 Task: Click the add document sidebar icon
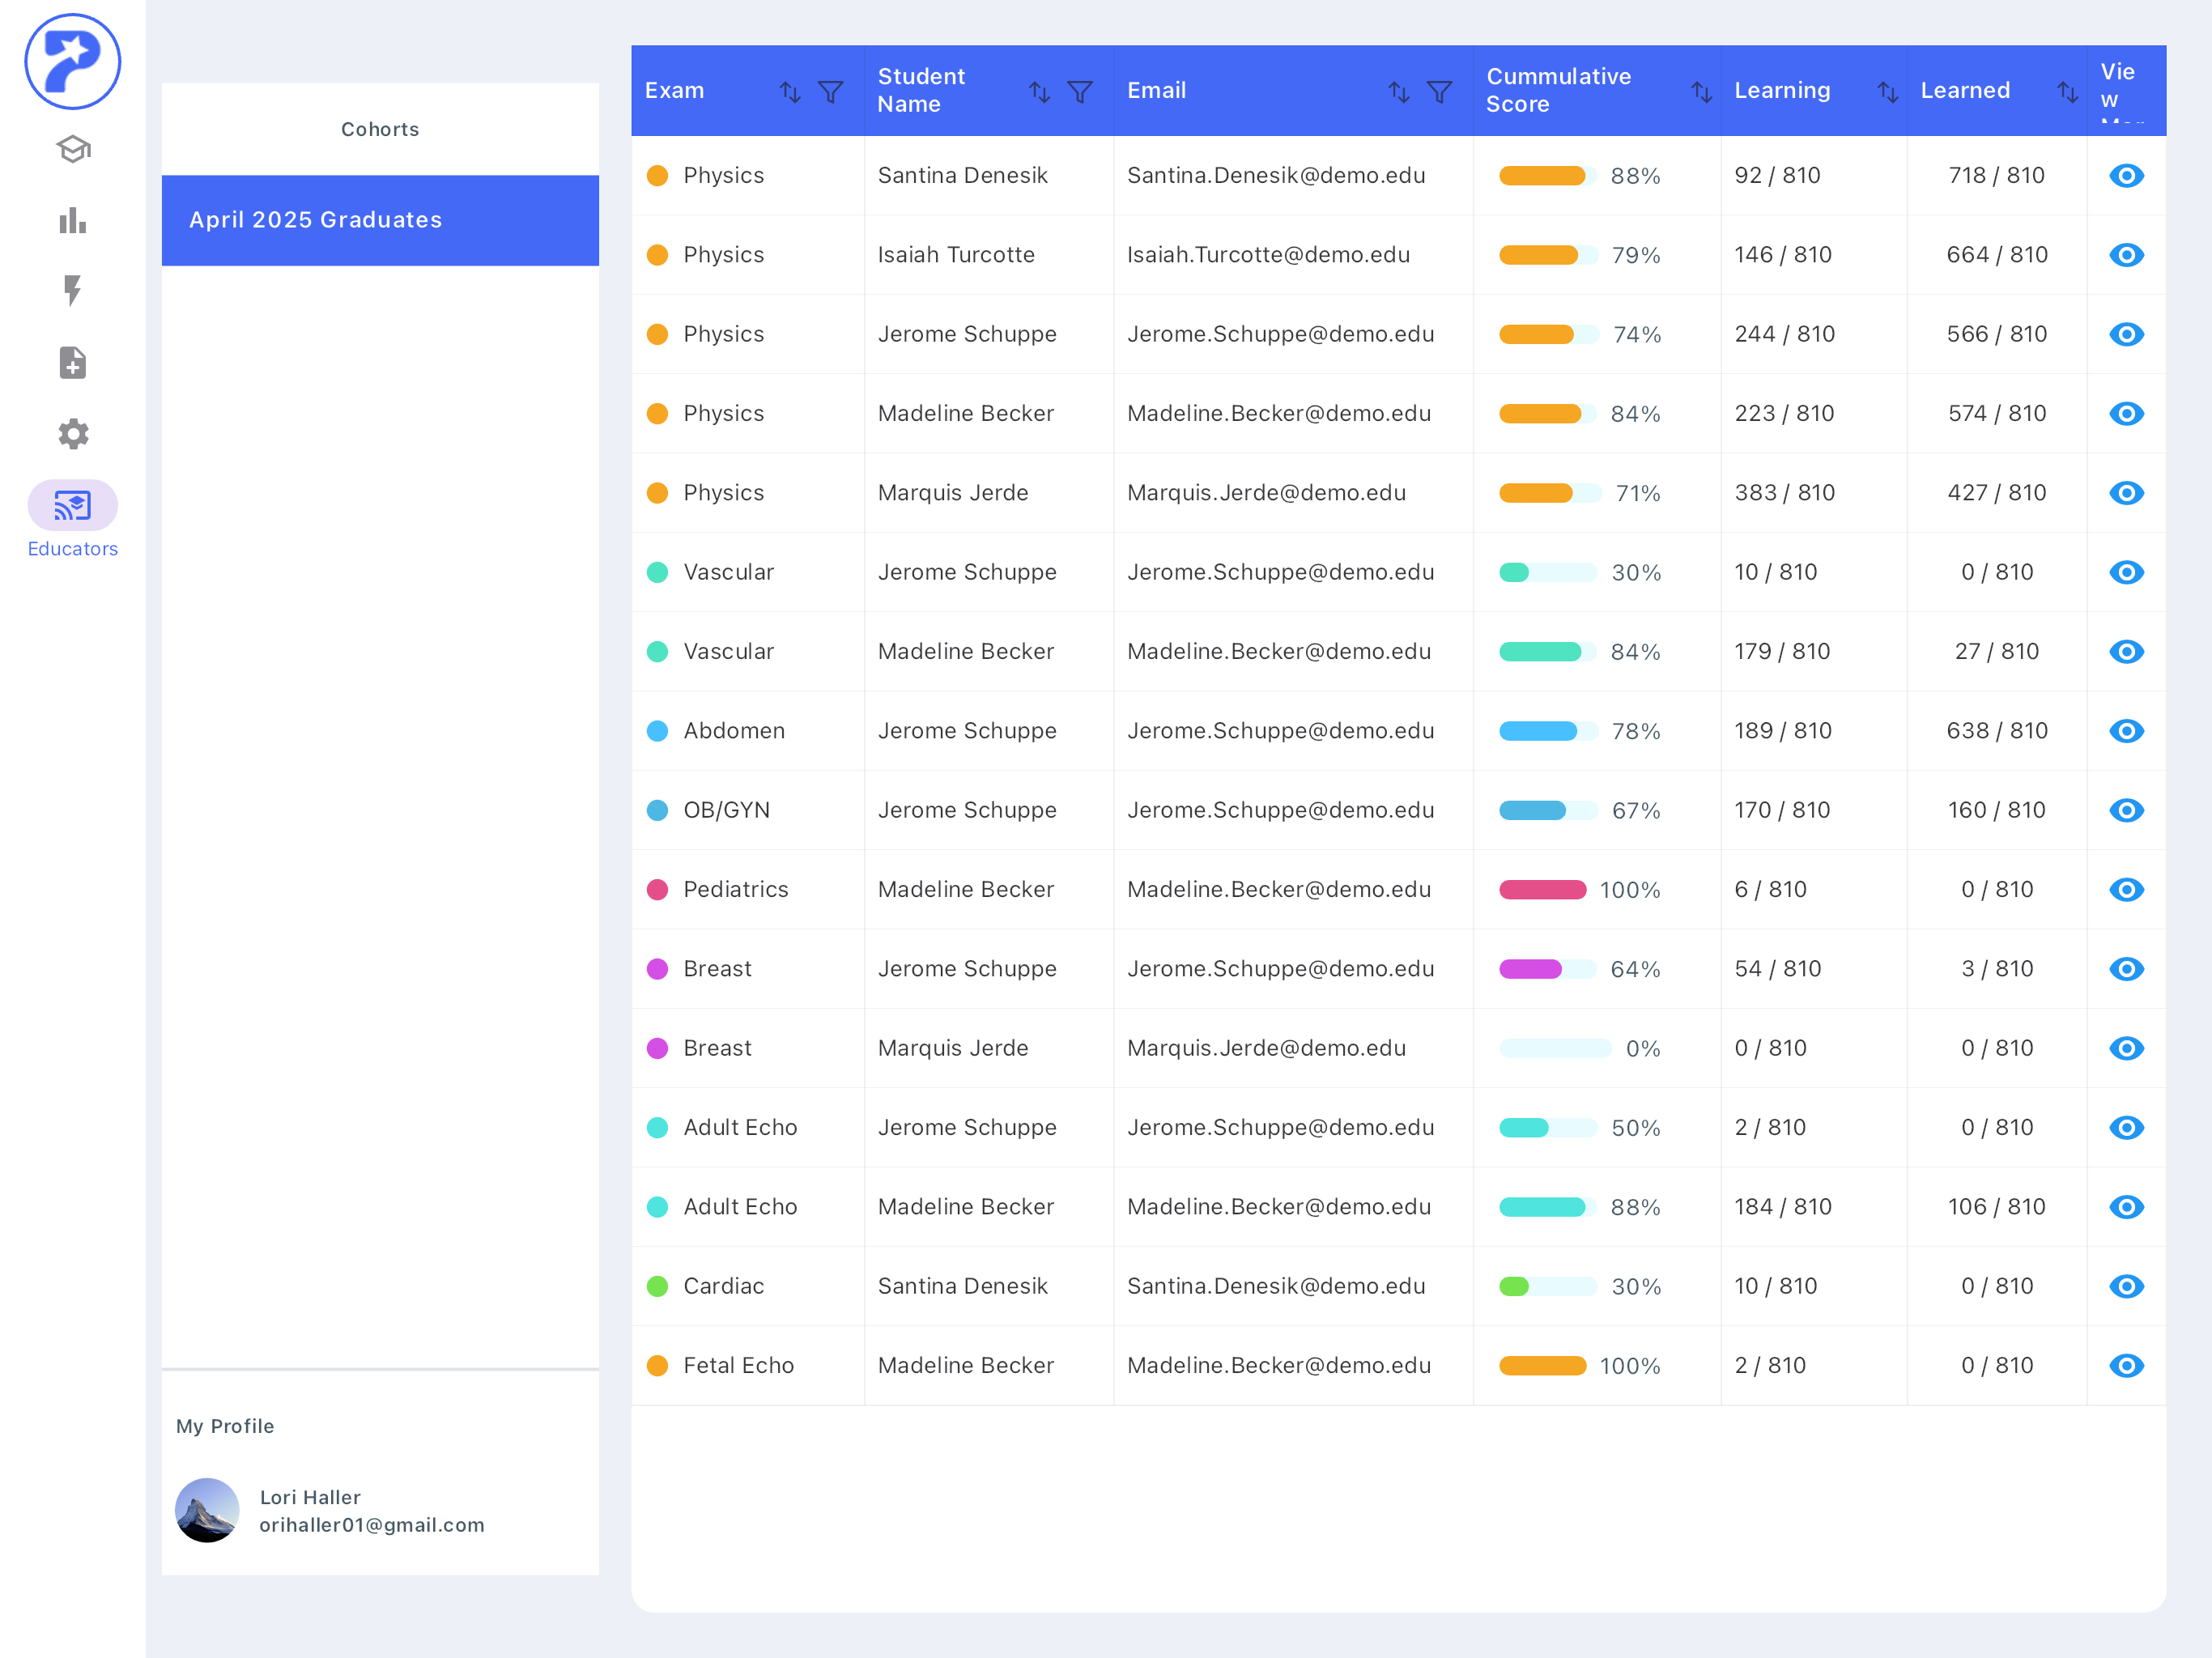pyautogui.click(x=72, y=362)
